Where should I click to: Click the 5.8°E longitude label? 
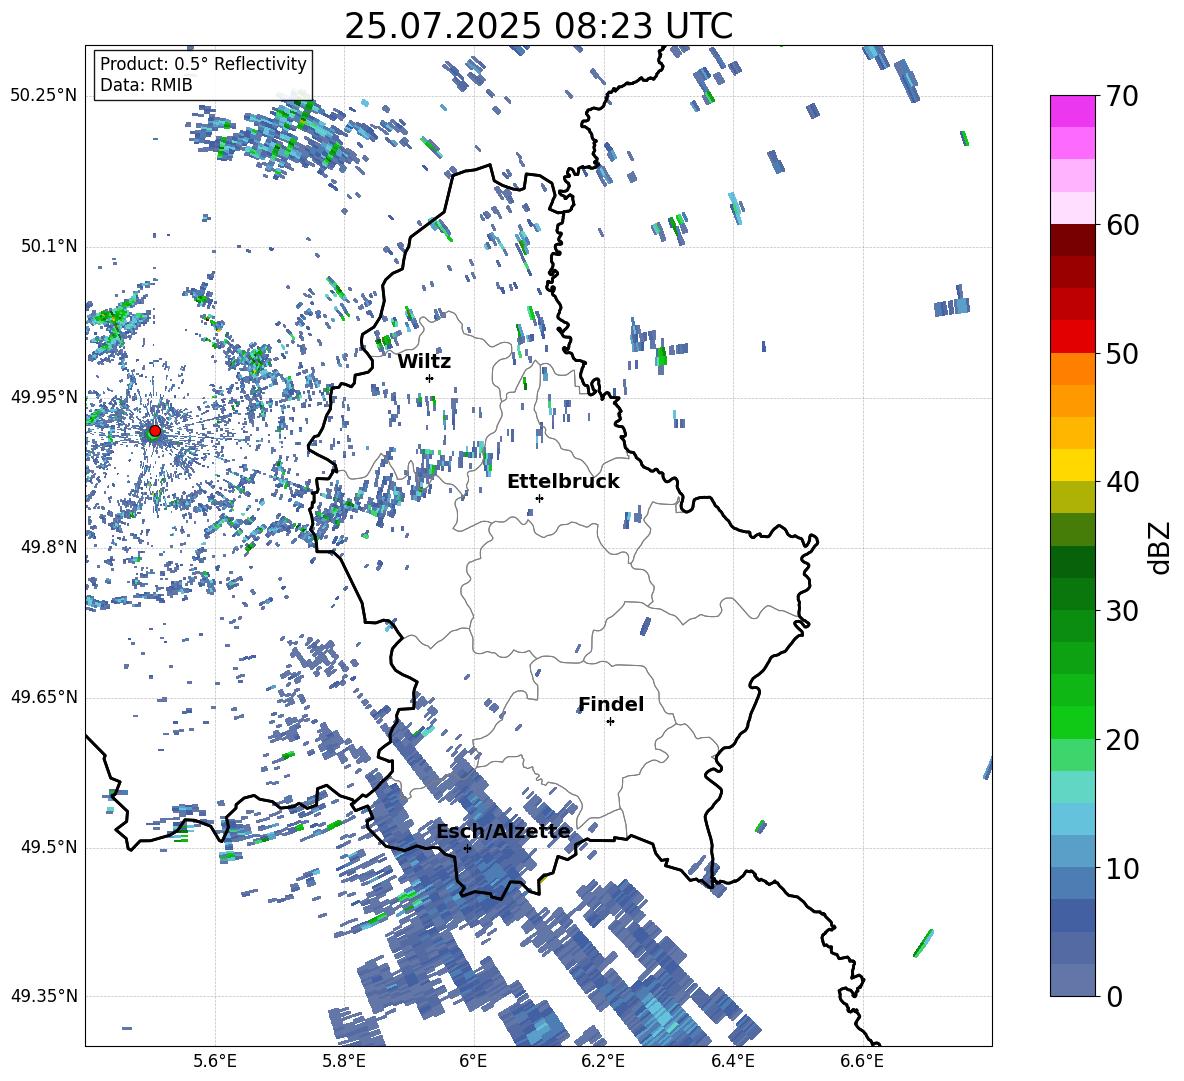point(344,1061)
